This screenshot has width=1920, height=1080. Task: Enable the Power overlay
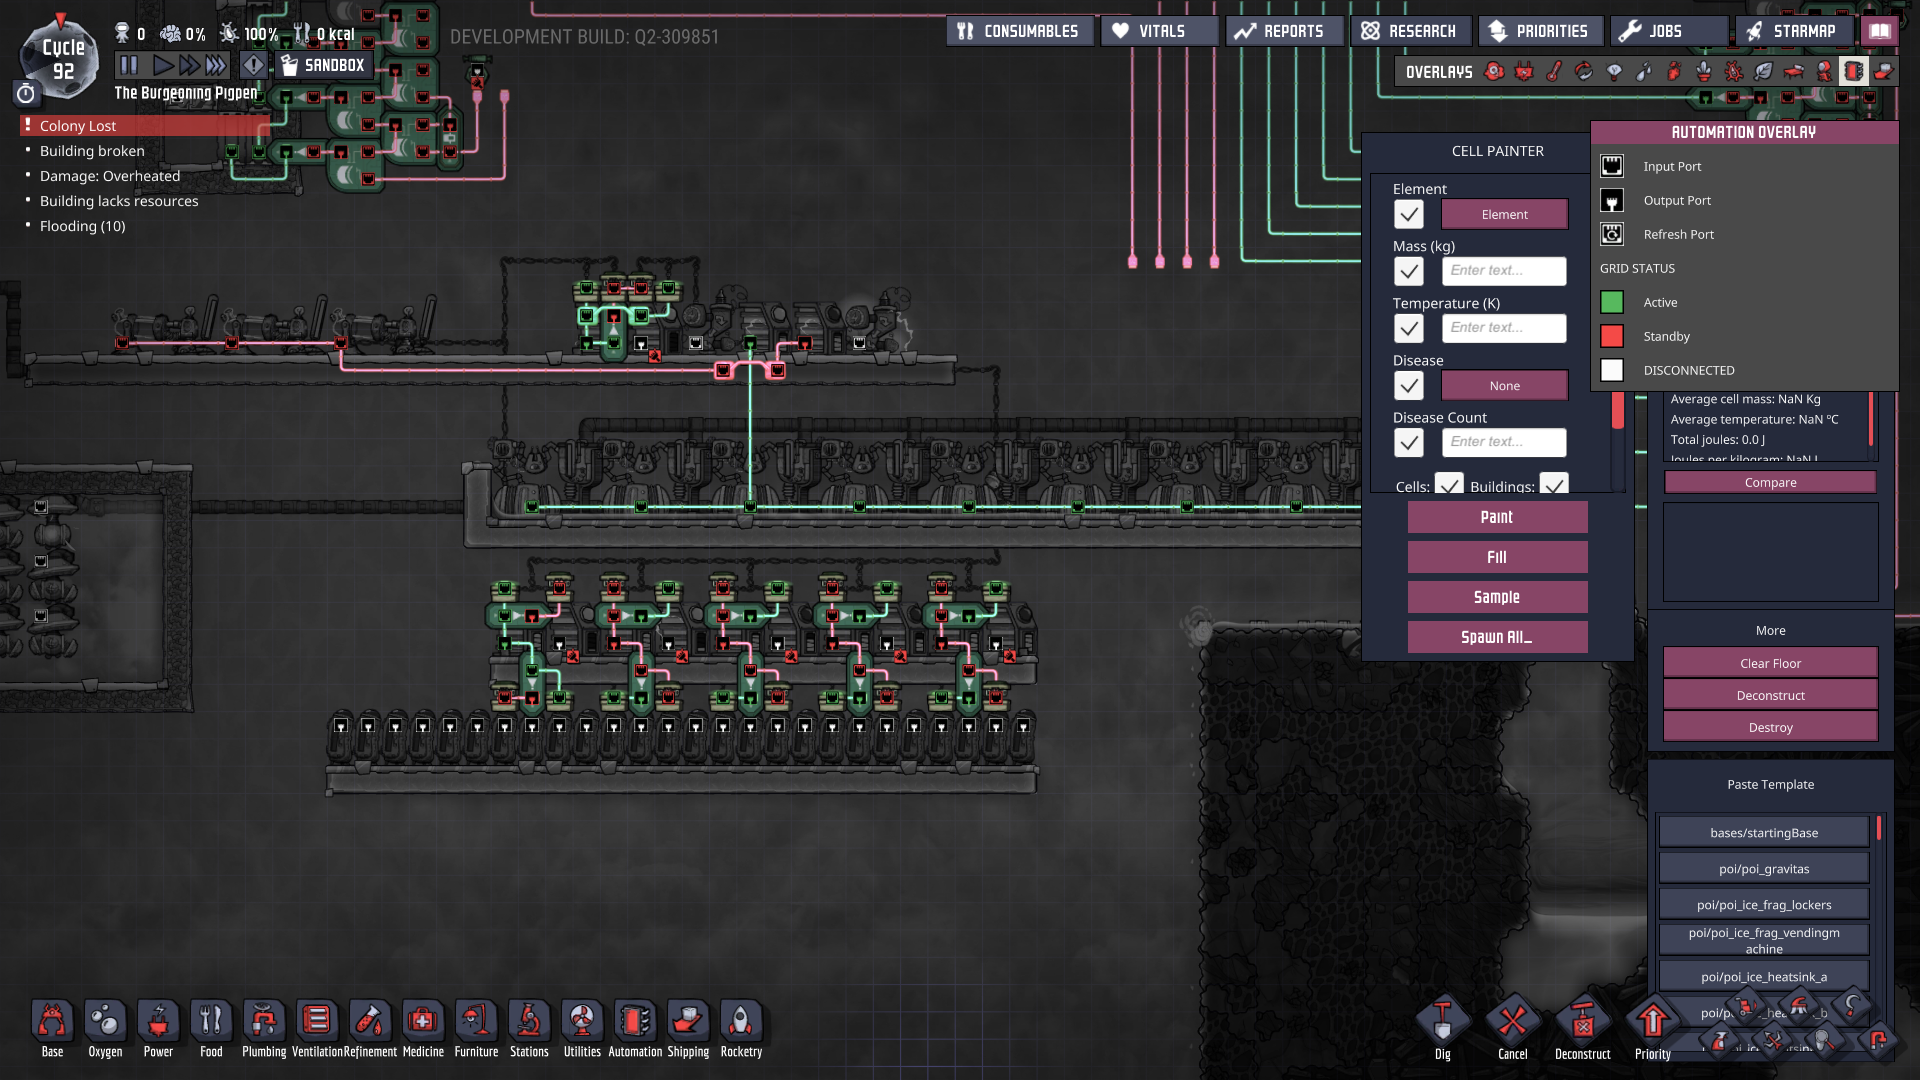[1524, 71]
